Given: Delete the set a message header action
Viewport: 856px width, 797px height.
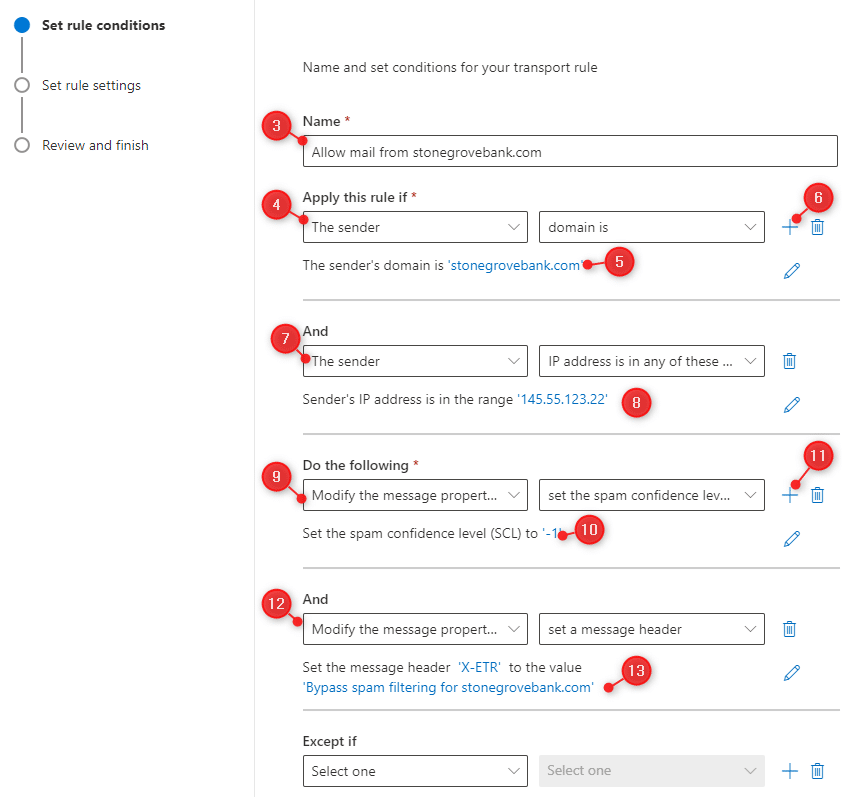Looking at the screenshot, I should (789, 628).
